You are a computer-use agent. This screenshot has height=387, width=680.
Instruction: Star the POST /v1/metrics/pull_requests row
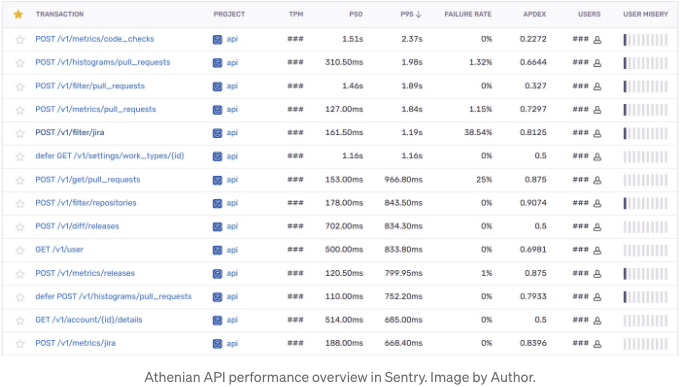(20, 110)
